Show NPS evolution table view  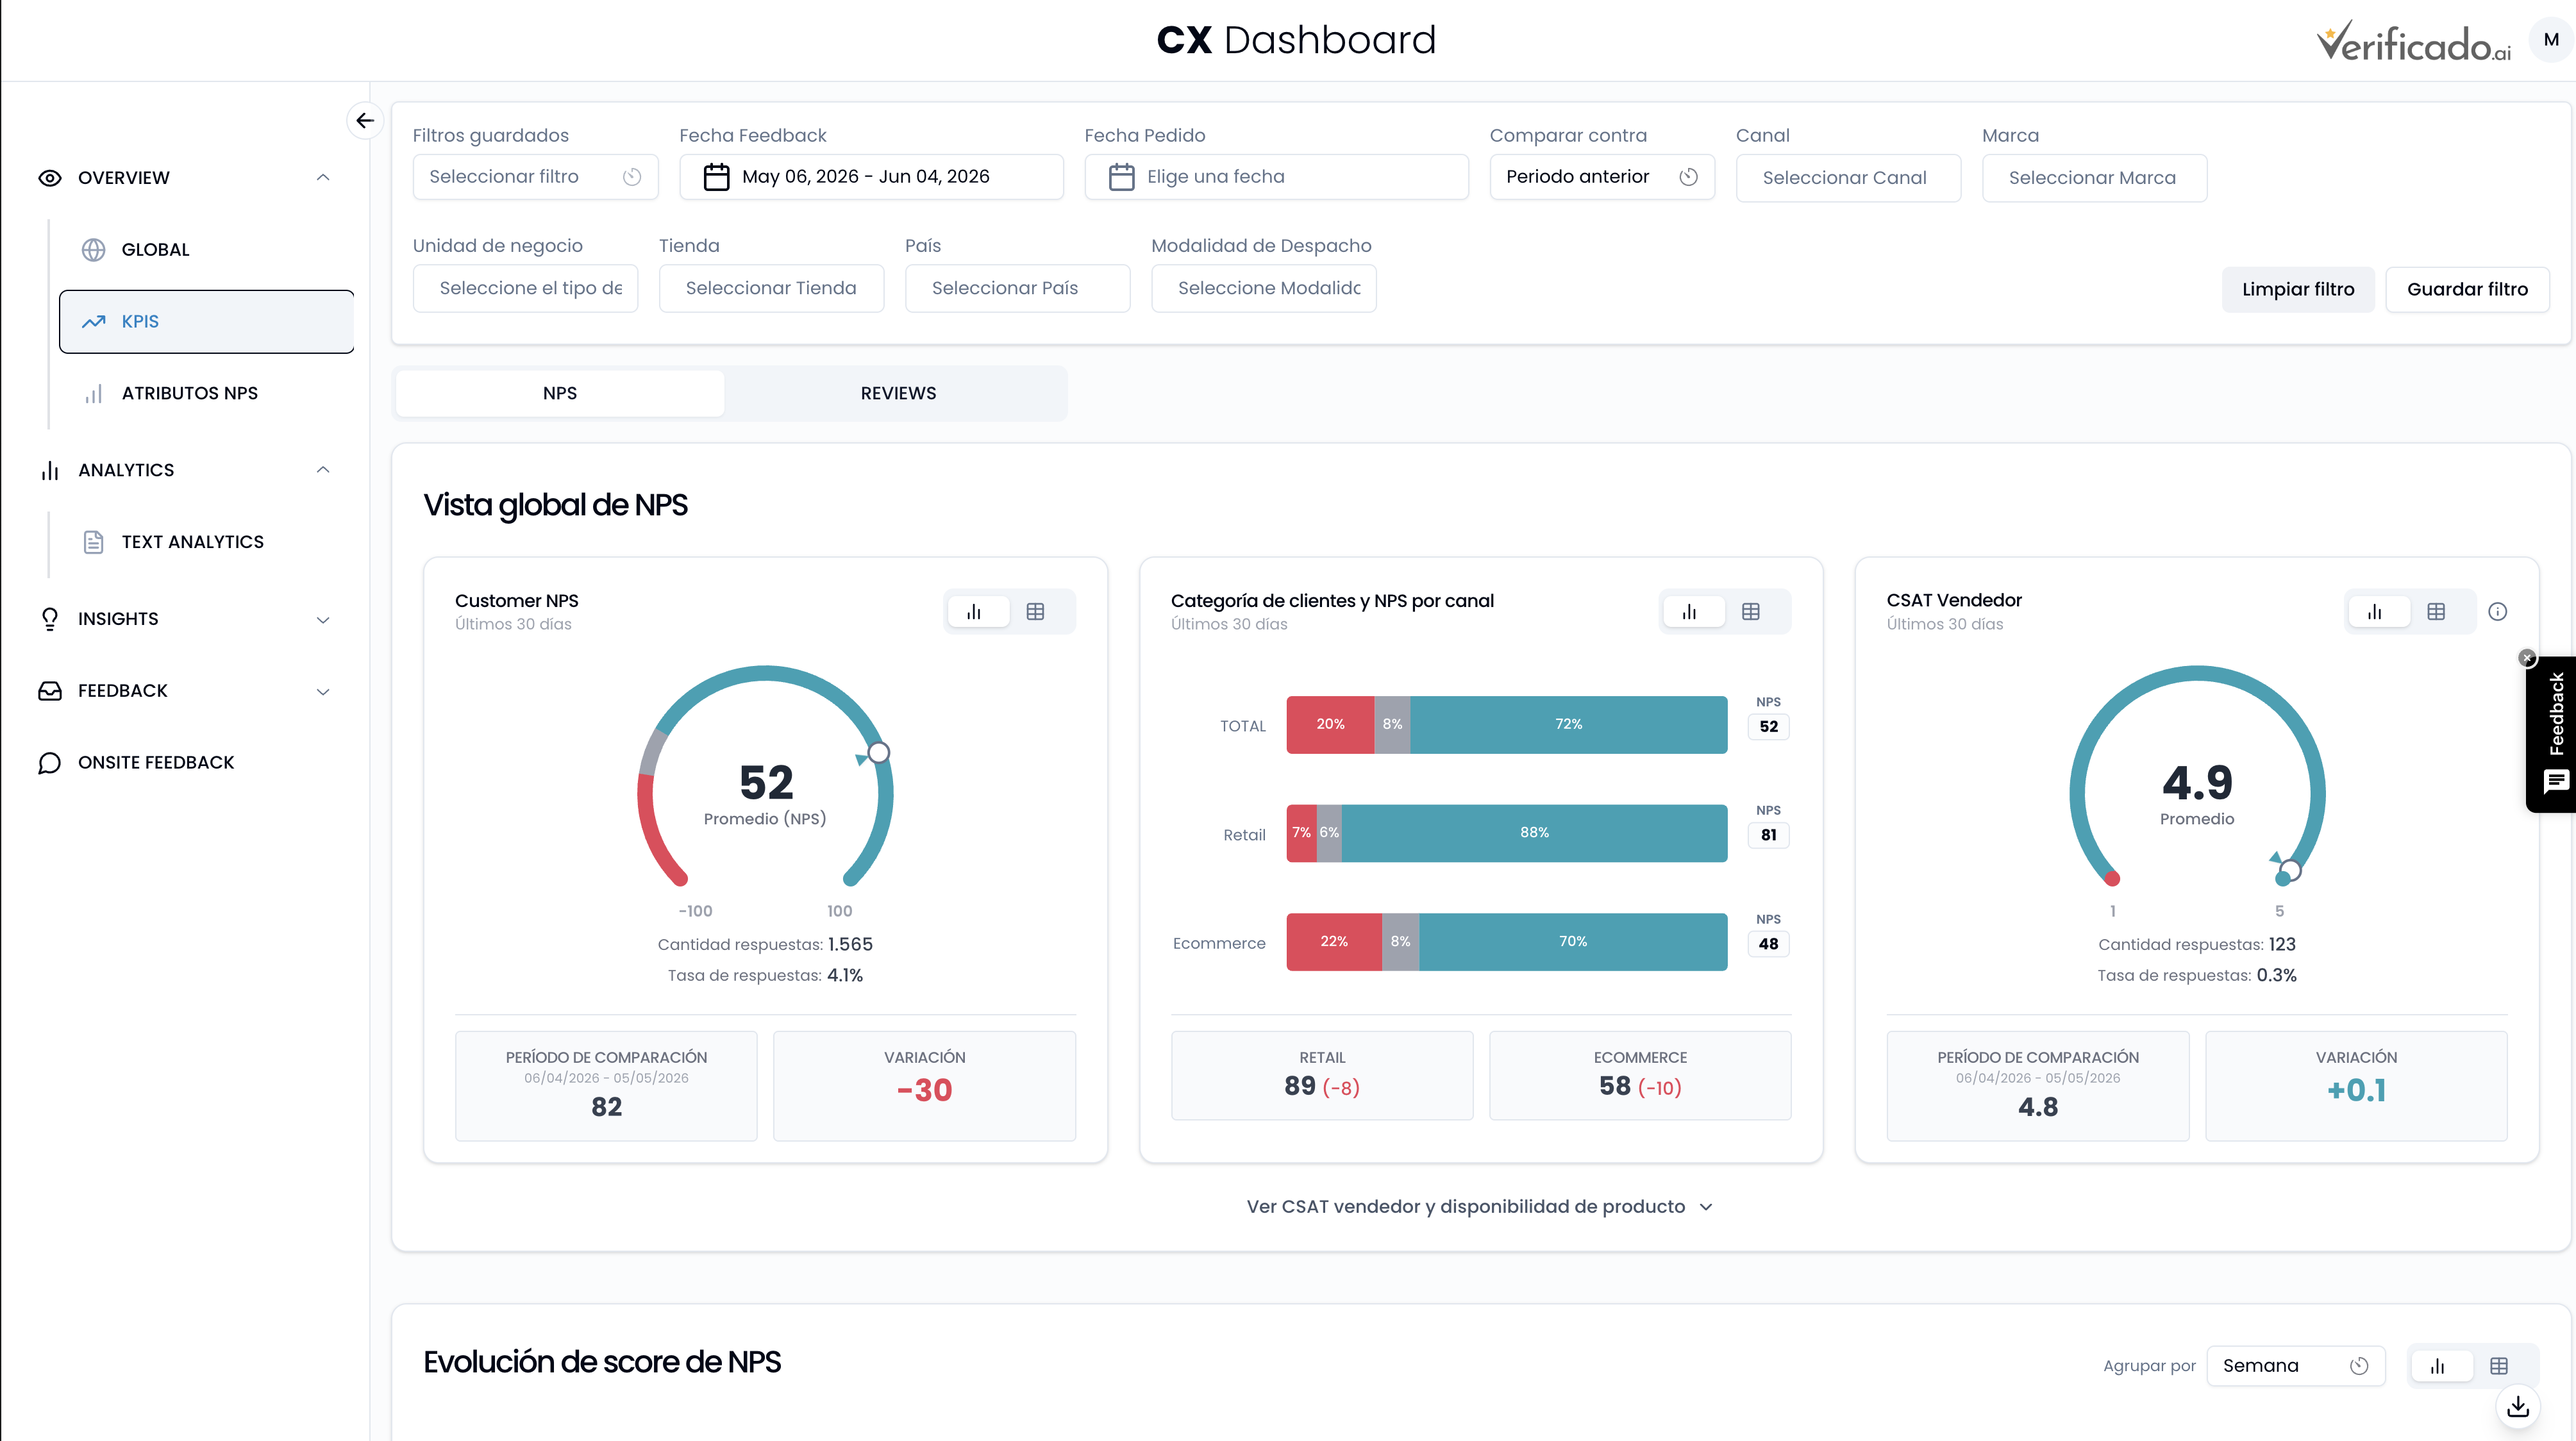pyautogui.click(x=2499, y=1366)
